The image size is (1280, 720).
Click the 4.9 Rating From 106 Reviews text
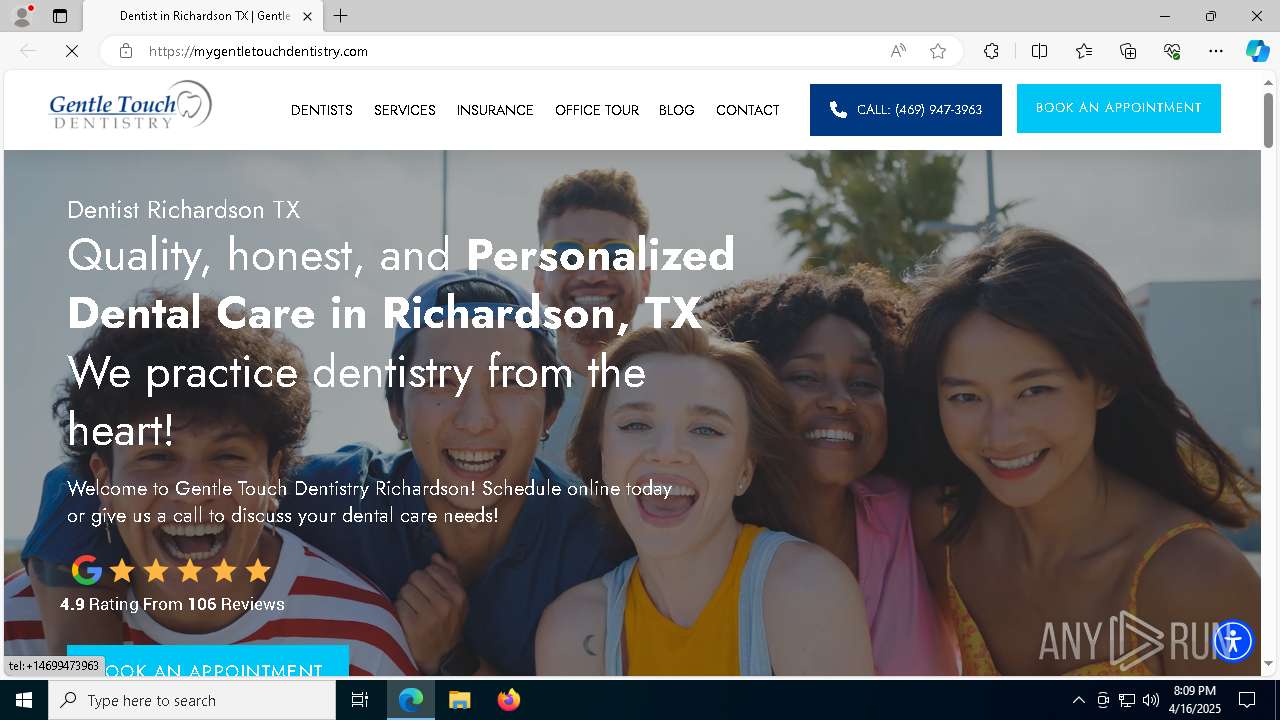point(172,604)
